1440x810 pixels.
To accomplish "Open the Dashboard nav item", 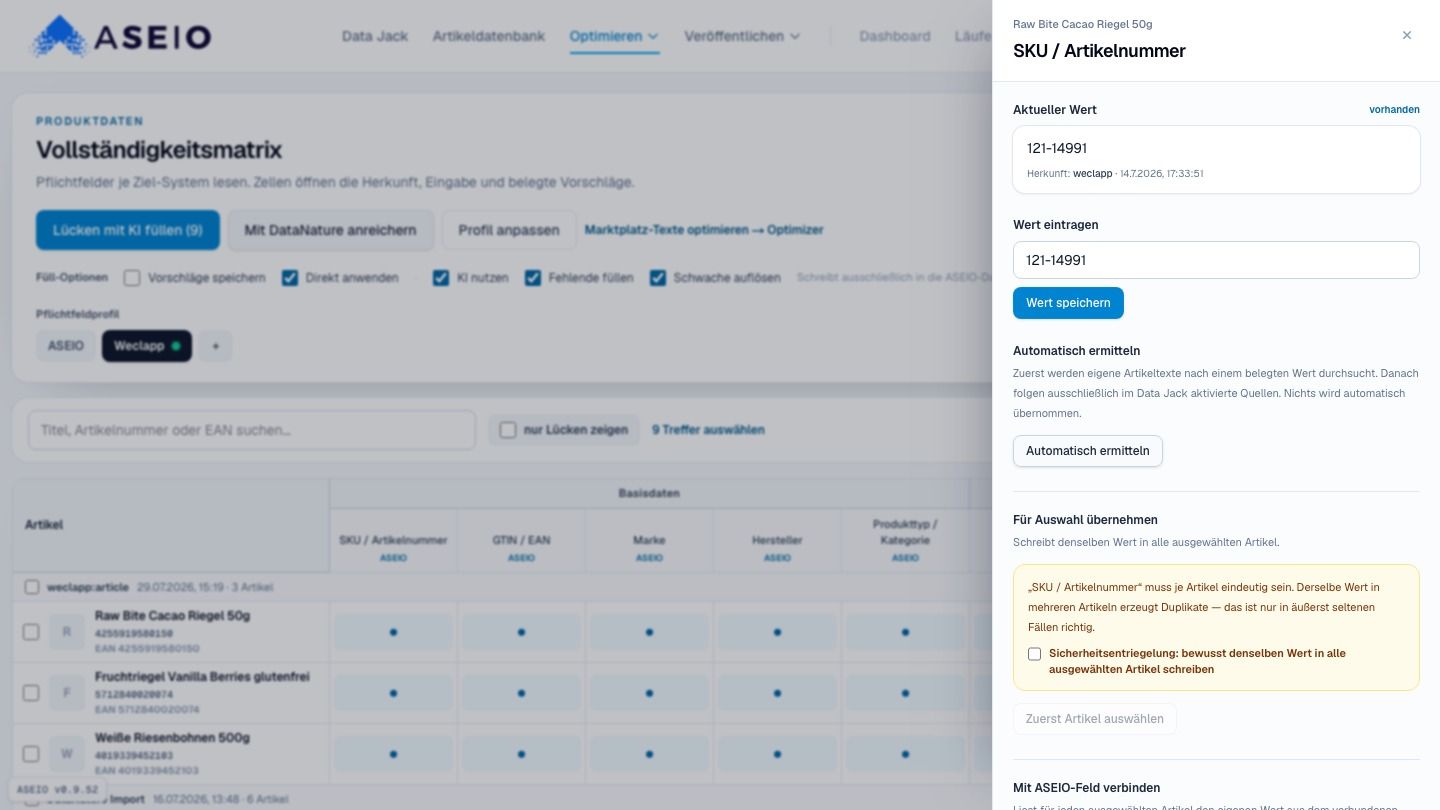I will pyautogui.click(x=895, y=36).
